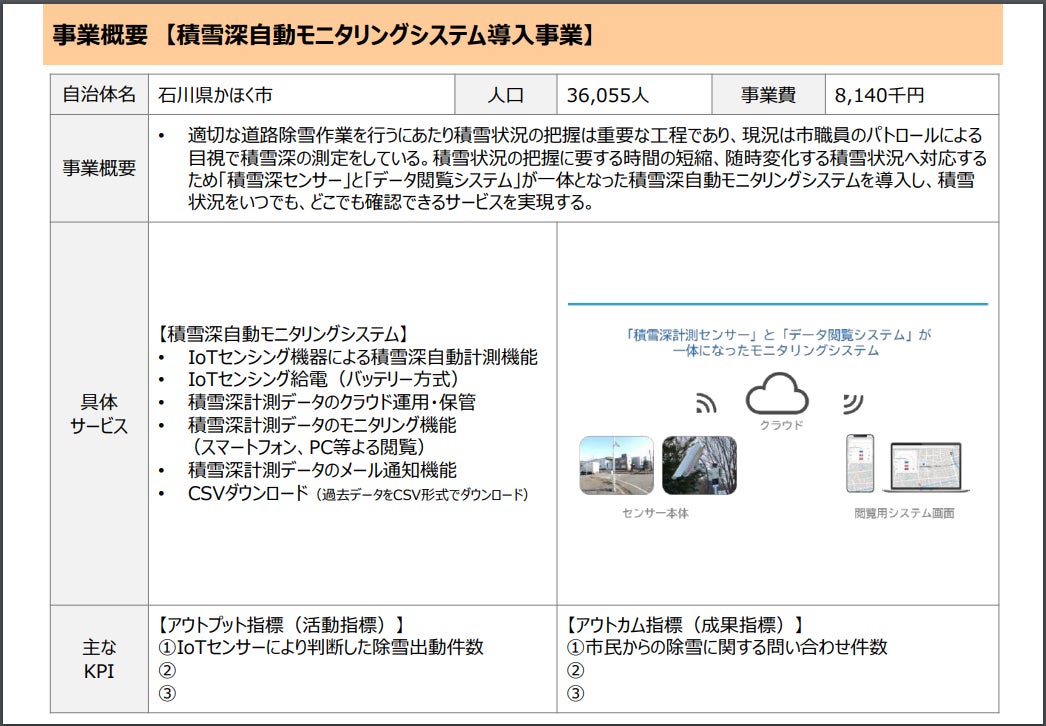
Task: Click the 事業費 header cell
Action: (768, 95)
